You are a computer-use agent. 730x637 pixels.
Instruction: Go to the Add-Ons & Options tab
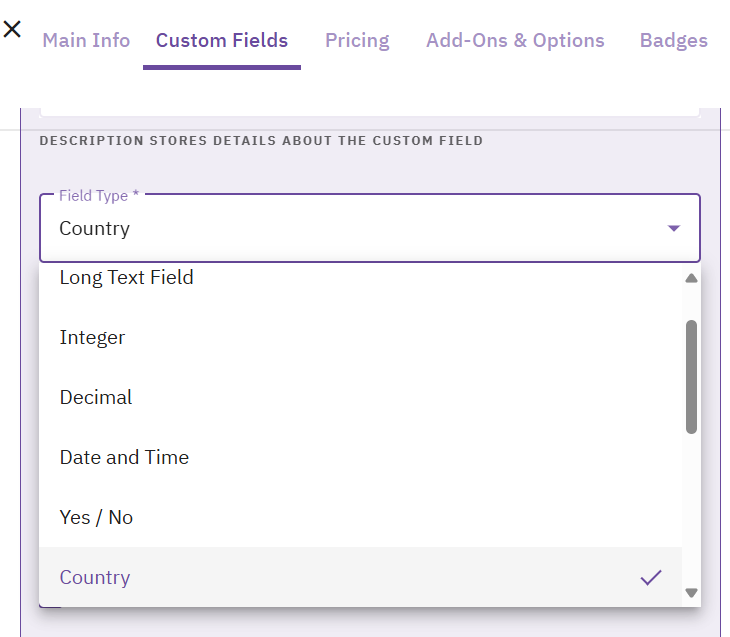pyautogui.click(x=515, y=40)
